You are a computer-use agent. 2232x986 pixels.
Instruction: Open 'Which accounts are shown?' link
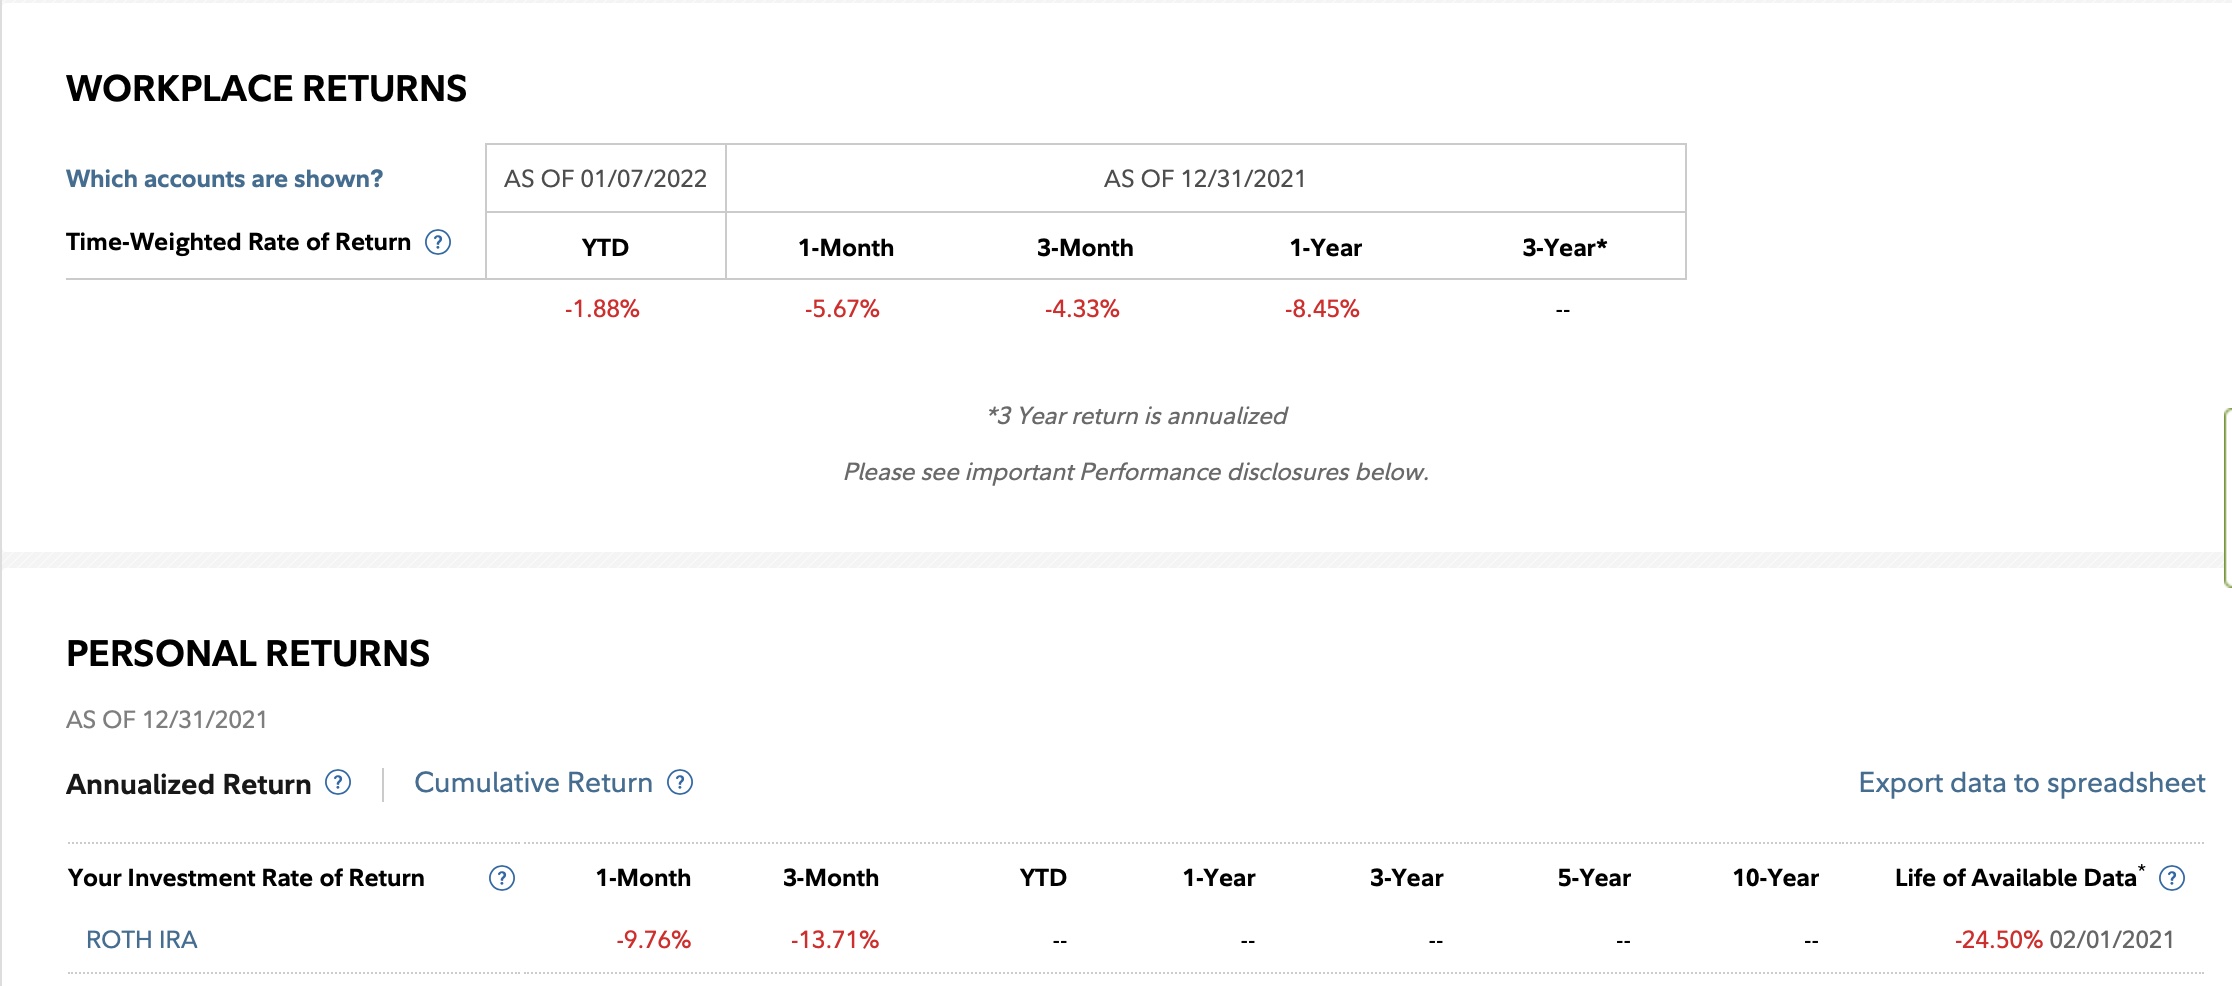(224, 179)
